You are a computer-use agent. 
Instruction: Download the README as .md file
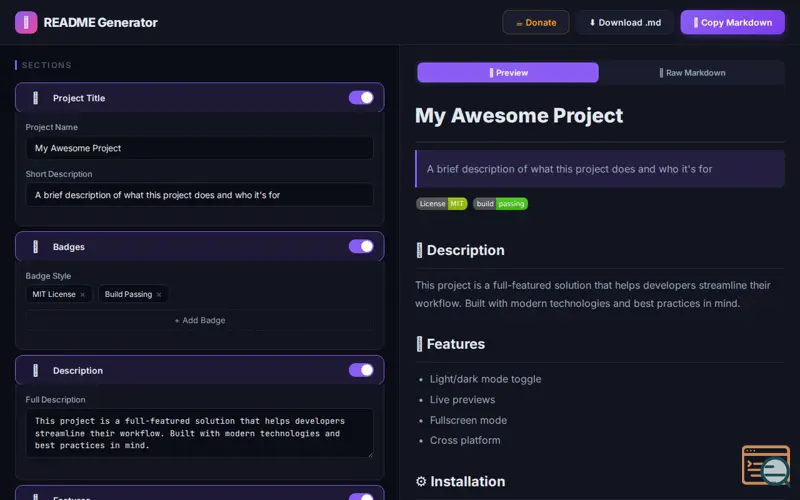tap(625, 22)
